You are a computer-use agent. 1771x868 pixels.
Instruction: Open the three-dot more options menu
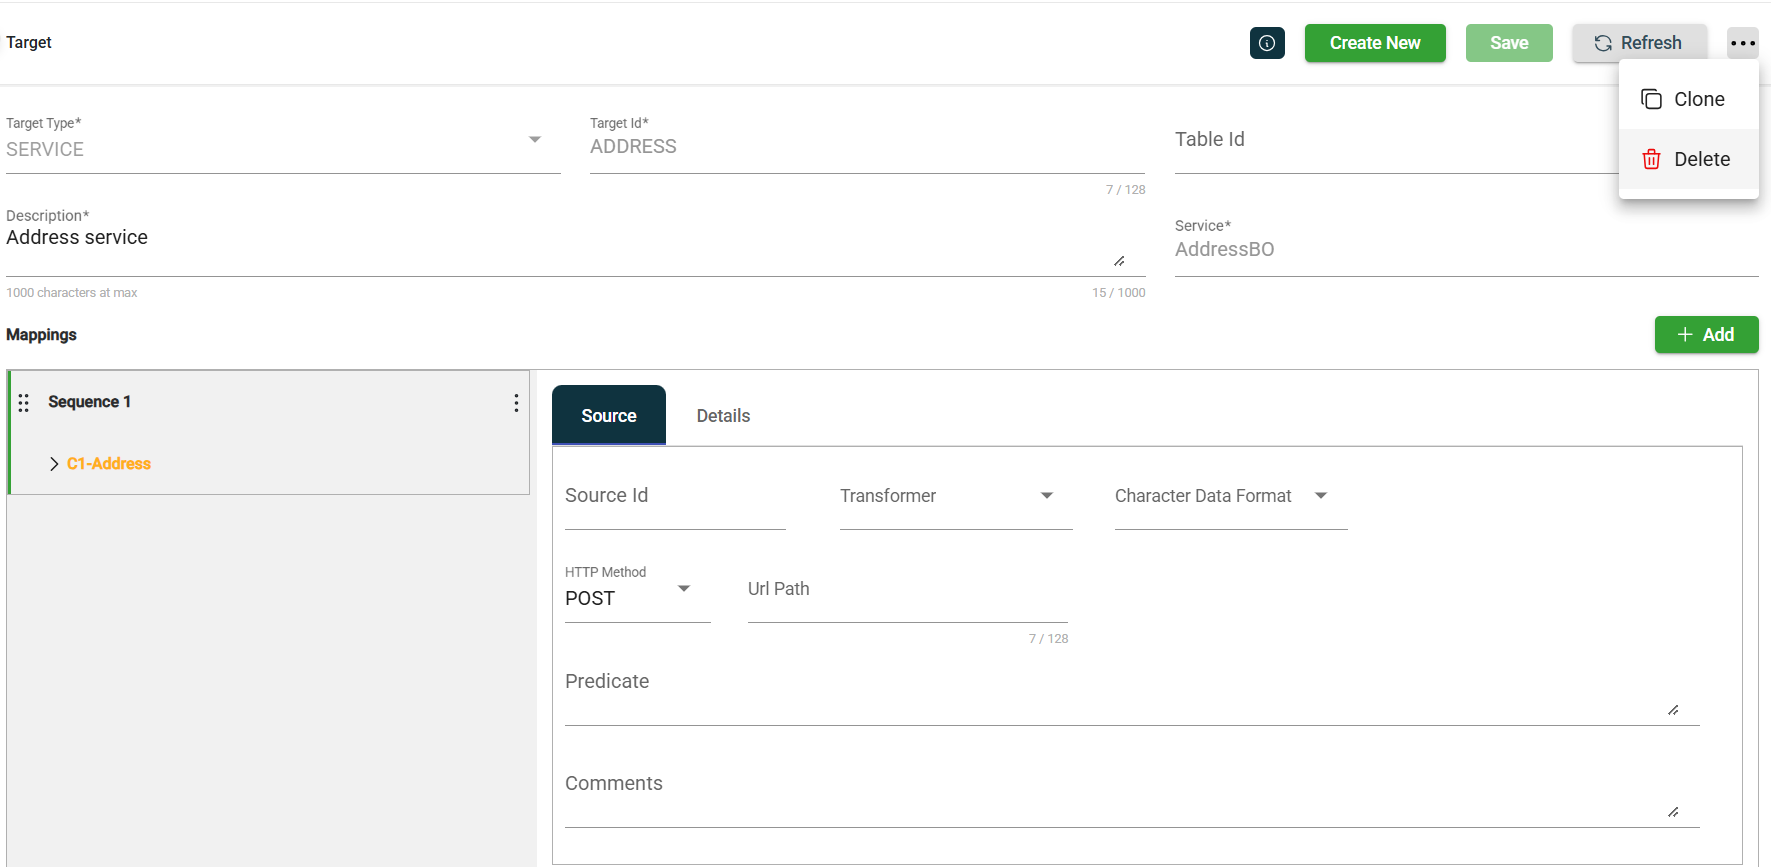(1742, 43)
